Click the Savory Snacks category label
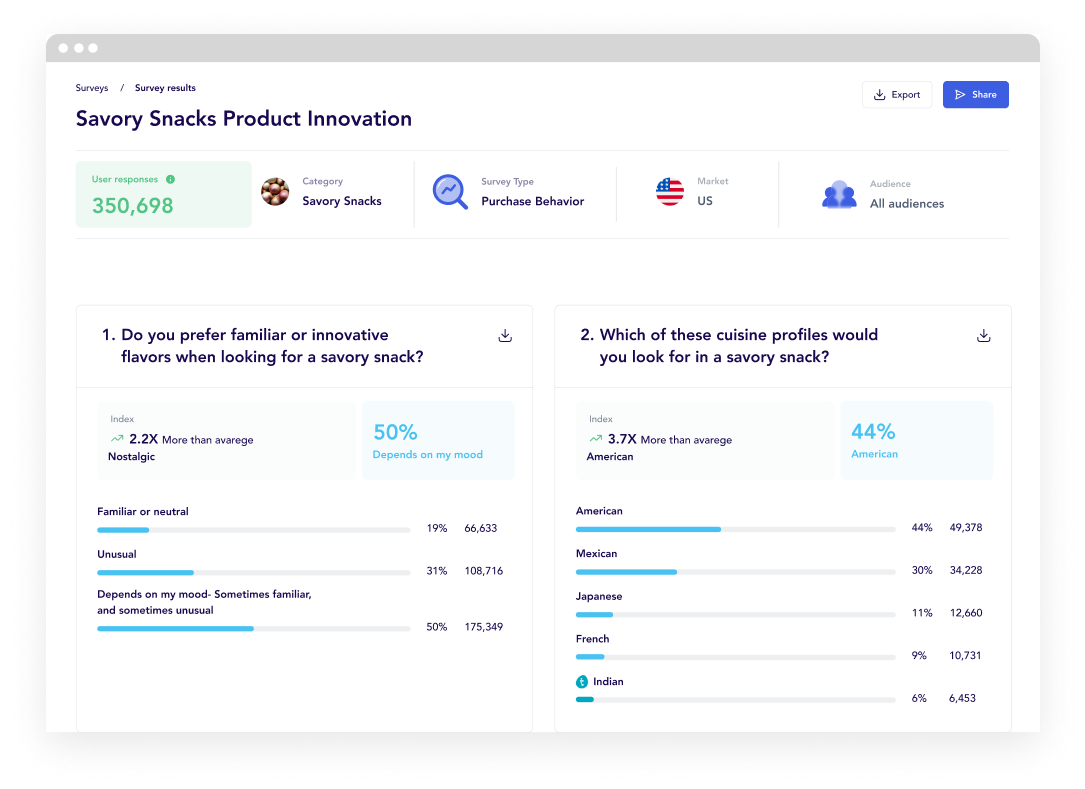Viewport: 1085px width, 789px height. 342,201
